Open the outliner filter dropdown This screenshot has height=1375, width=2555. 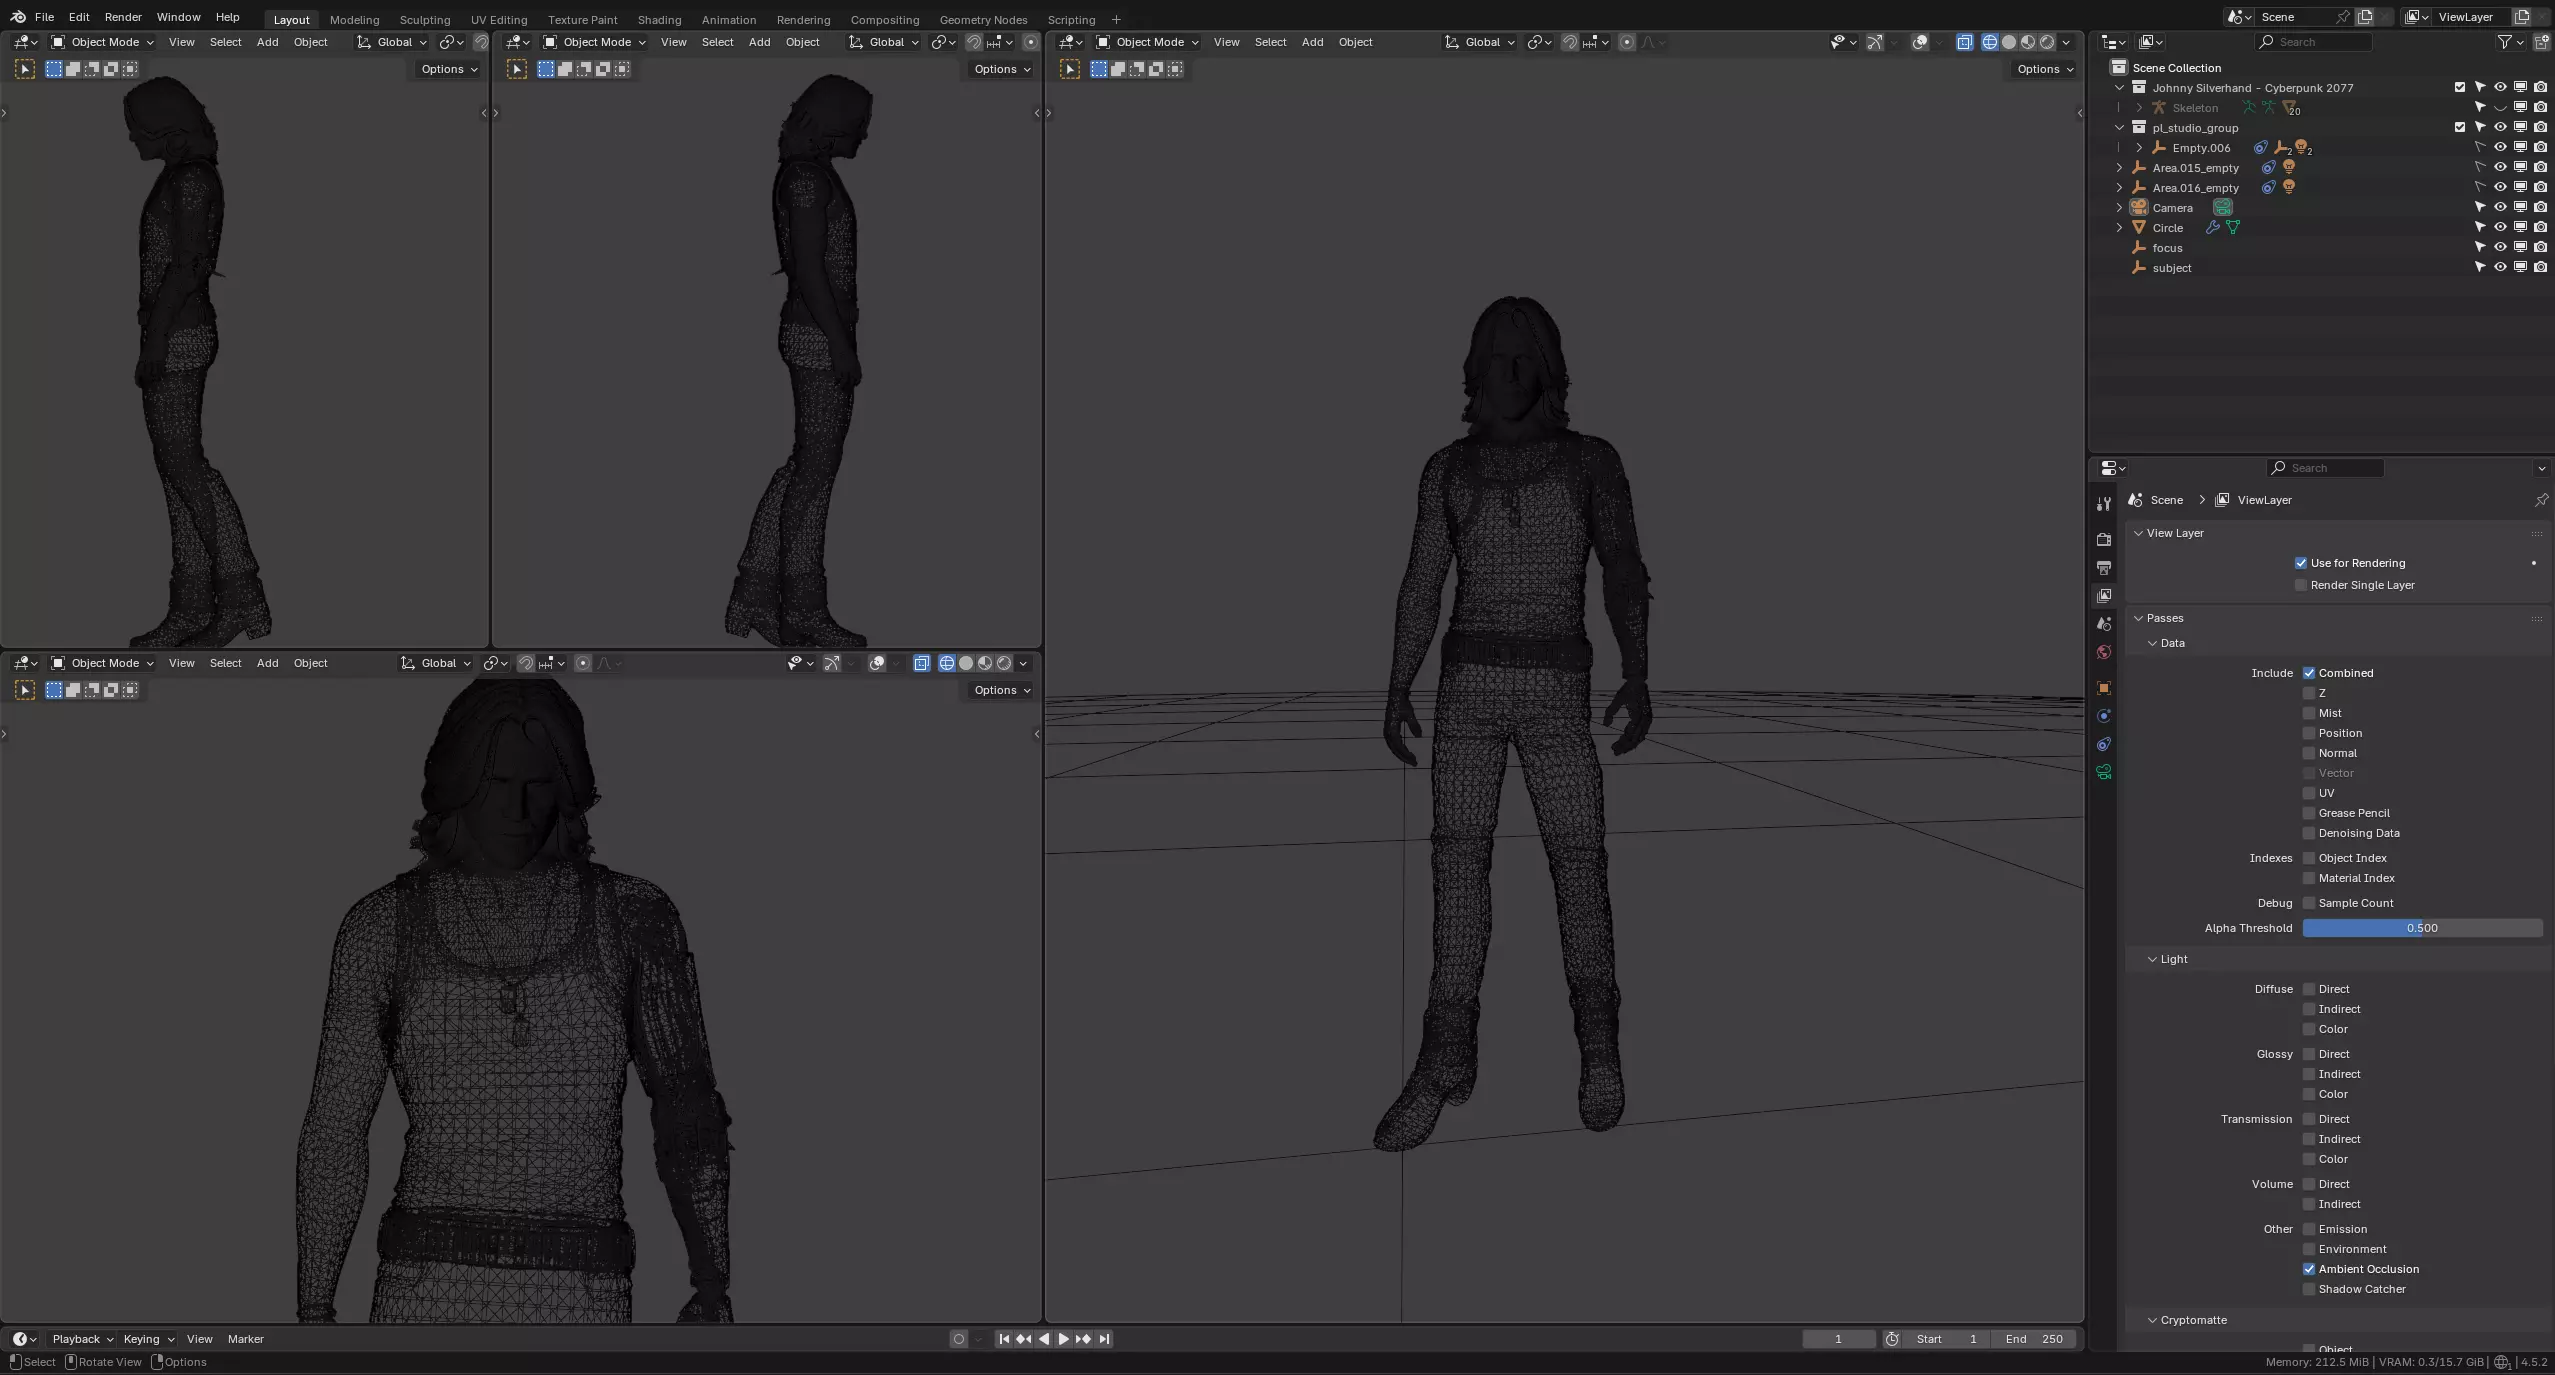point(2510,42)
